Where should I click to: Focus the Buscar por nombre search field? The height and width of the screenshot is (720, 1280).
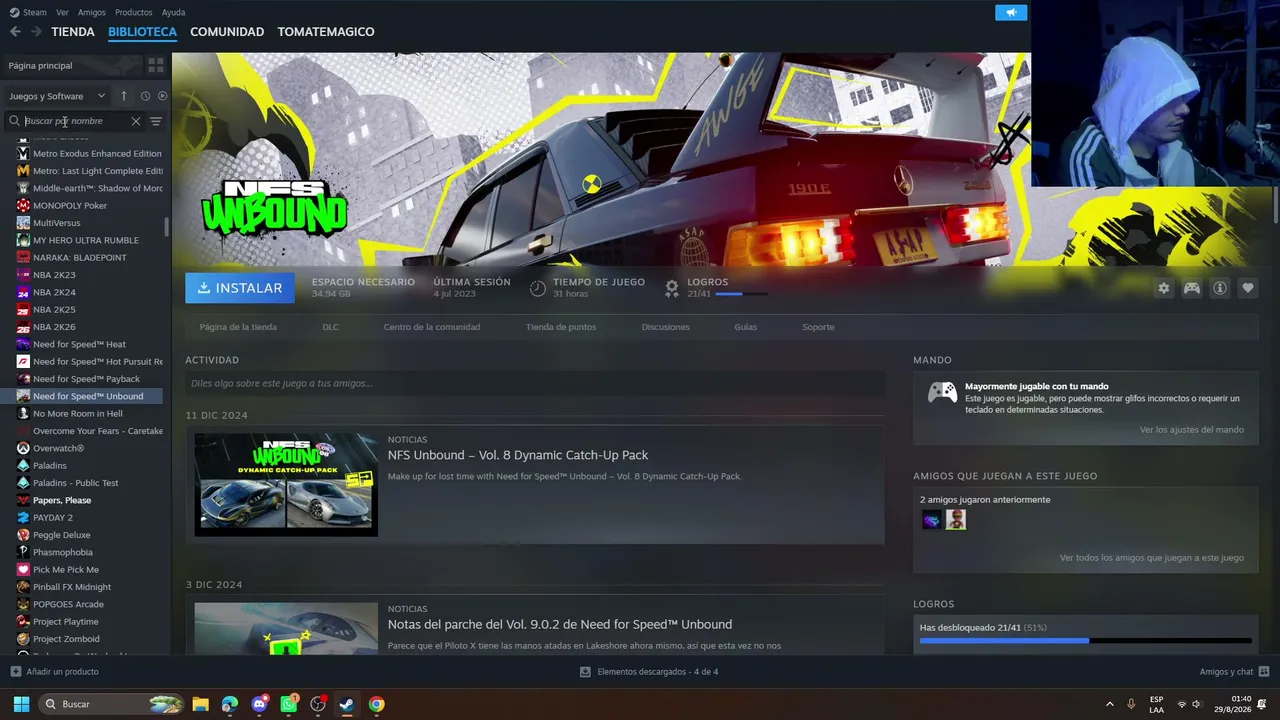click(77, 121)
